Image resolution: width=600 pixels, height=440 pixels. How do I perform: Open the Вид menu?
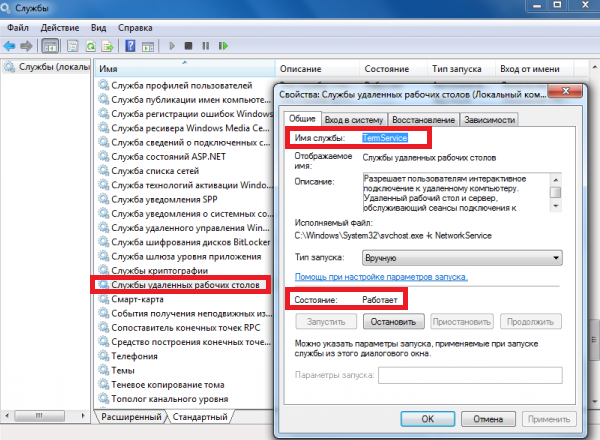(98, 28)
